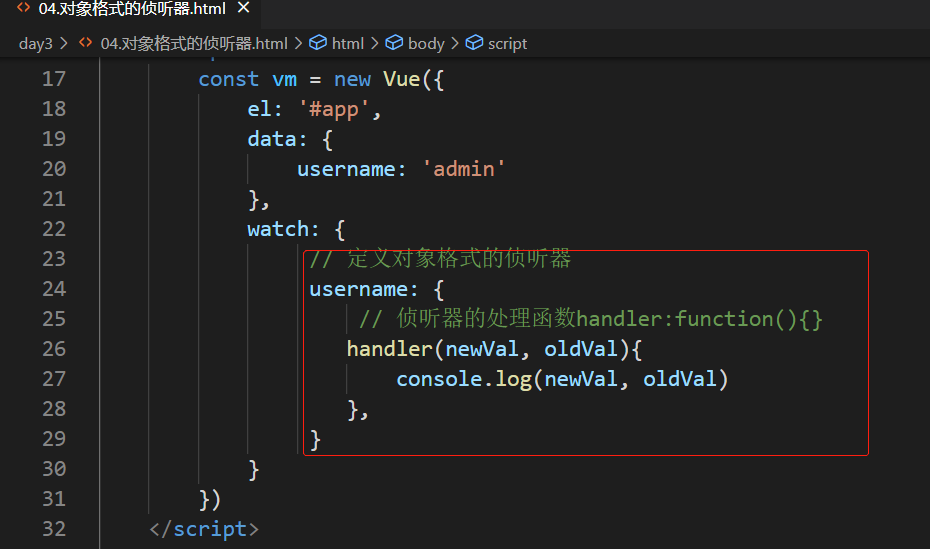This screenshot has height=549, width=930.
Task: Click comment '定义对象格式的侦听器' on line 23
Action: pos(458,258)
